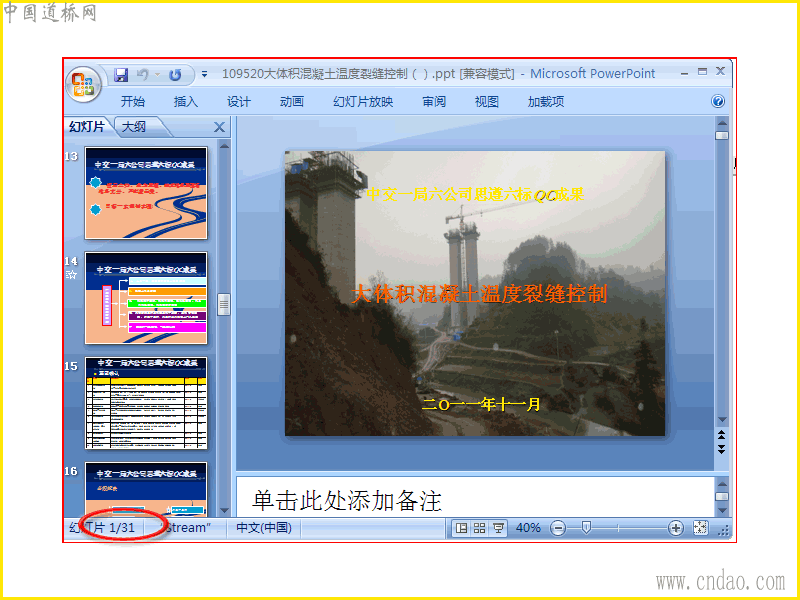Click the 40% zoom level button

pos(528,528)
